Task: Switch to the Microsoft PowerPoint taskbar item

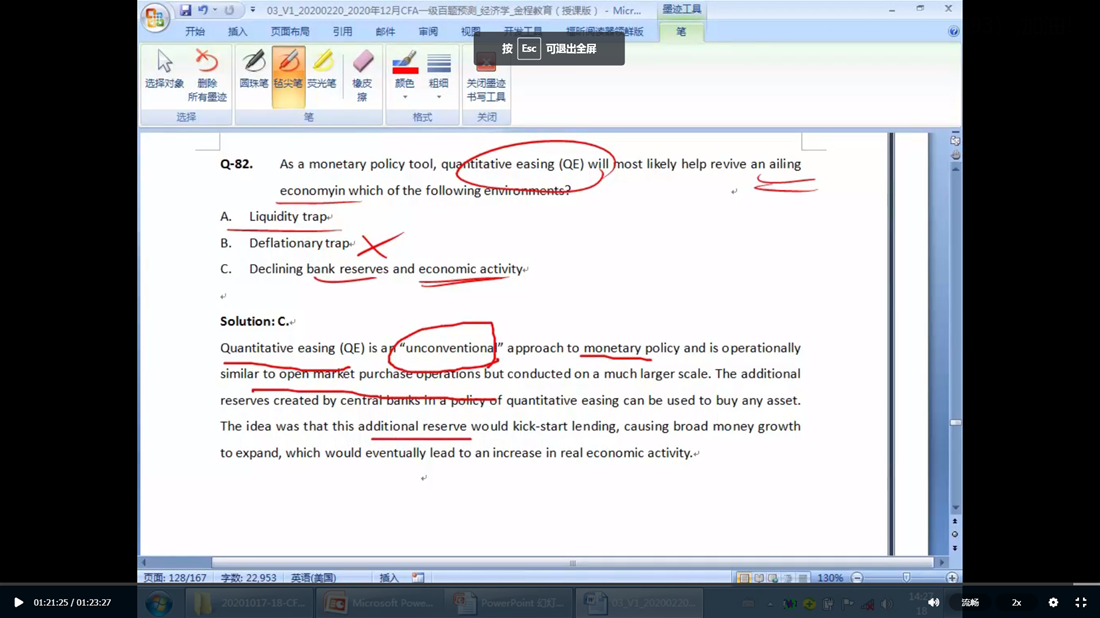Action: tap(380, 603)
